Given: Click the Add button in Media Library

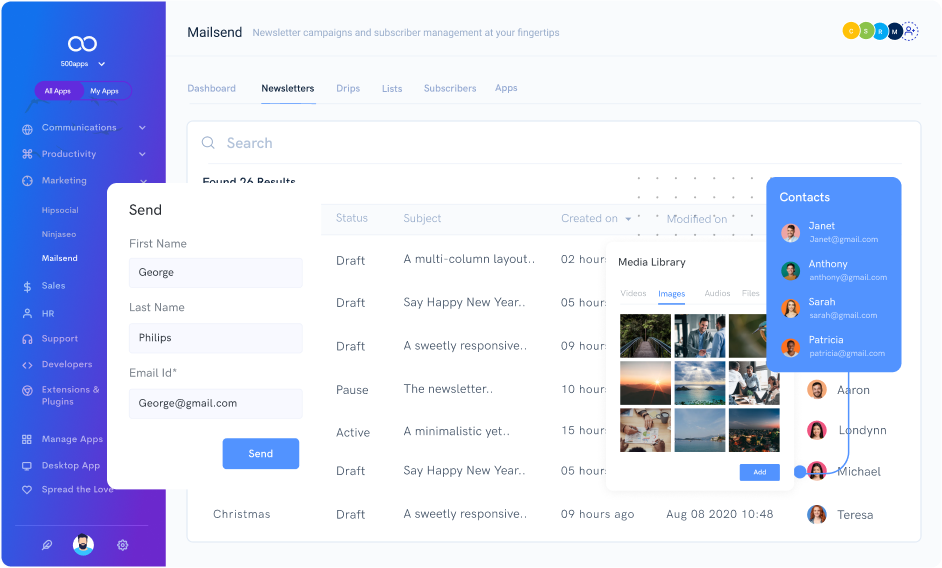Looking at the screenshot, I should click(759, 472).
